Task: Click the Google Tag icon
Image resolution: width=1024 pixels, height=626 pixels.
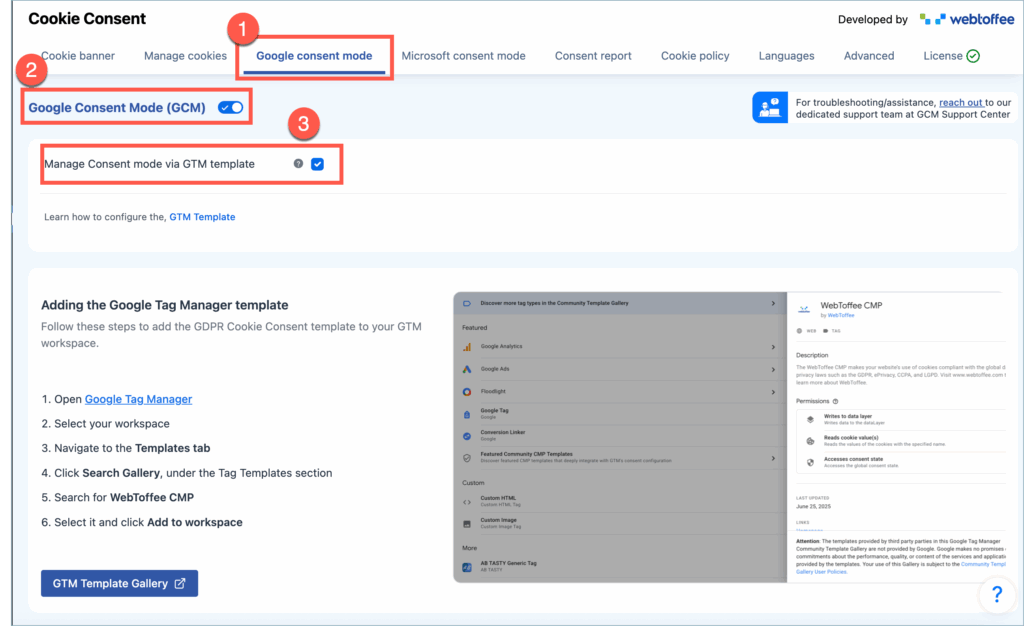Action: tap(467, 414)
